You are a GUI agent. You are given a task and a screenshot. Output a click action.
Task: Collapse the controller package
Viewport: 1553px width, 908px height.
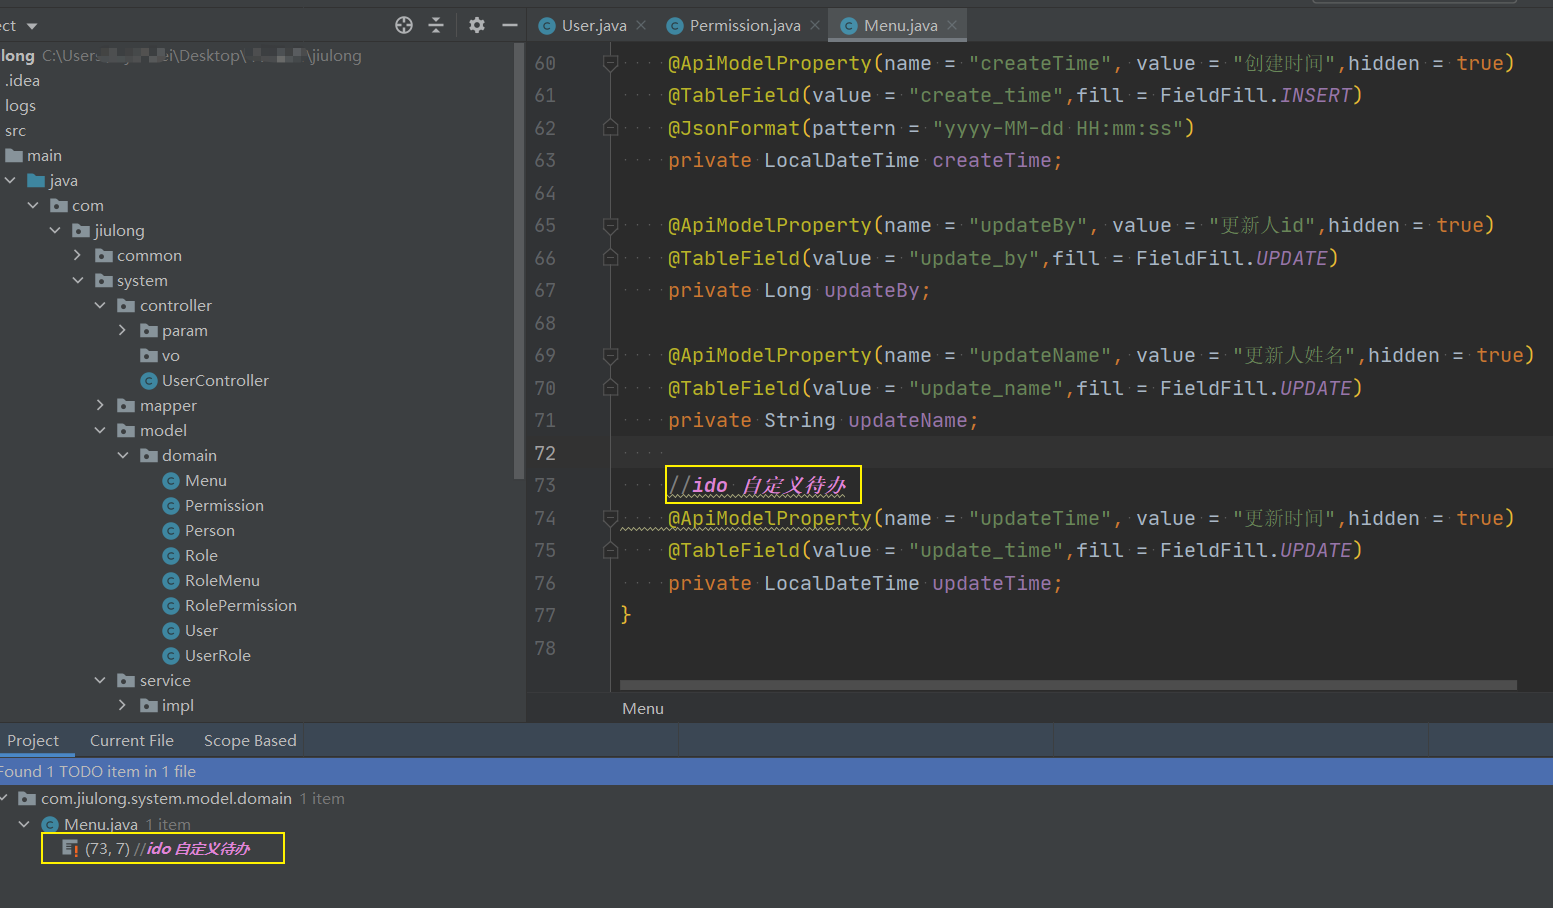[x=100, y=305]
